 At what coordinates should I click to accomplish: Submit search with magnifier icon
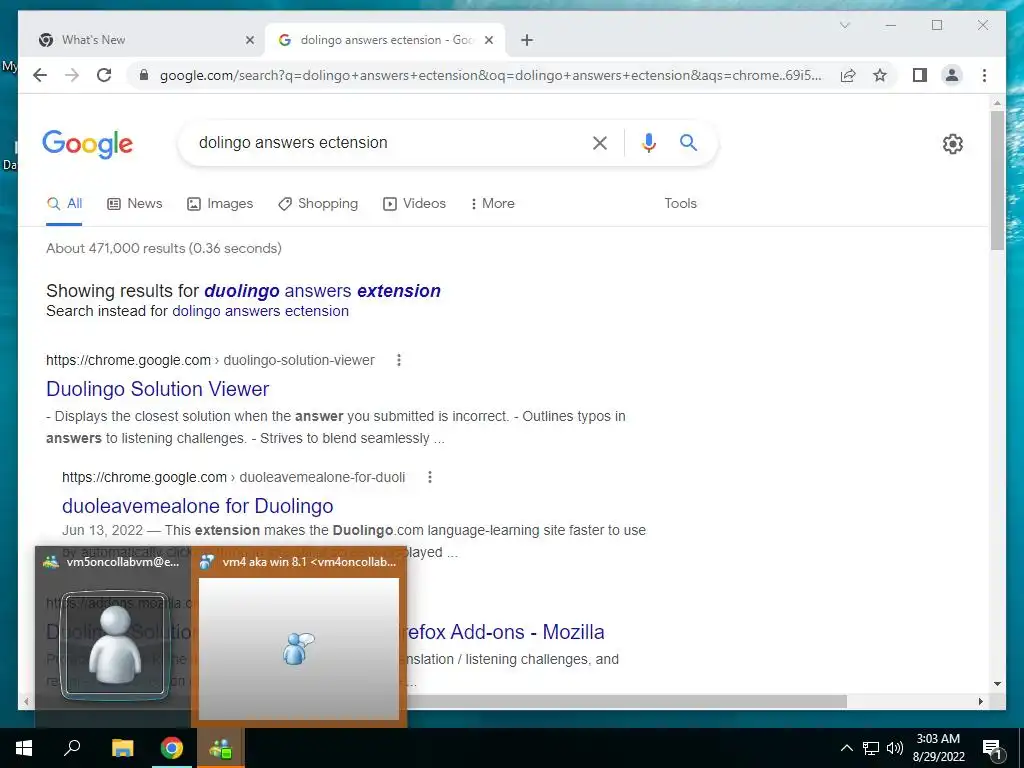(688, 142)
